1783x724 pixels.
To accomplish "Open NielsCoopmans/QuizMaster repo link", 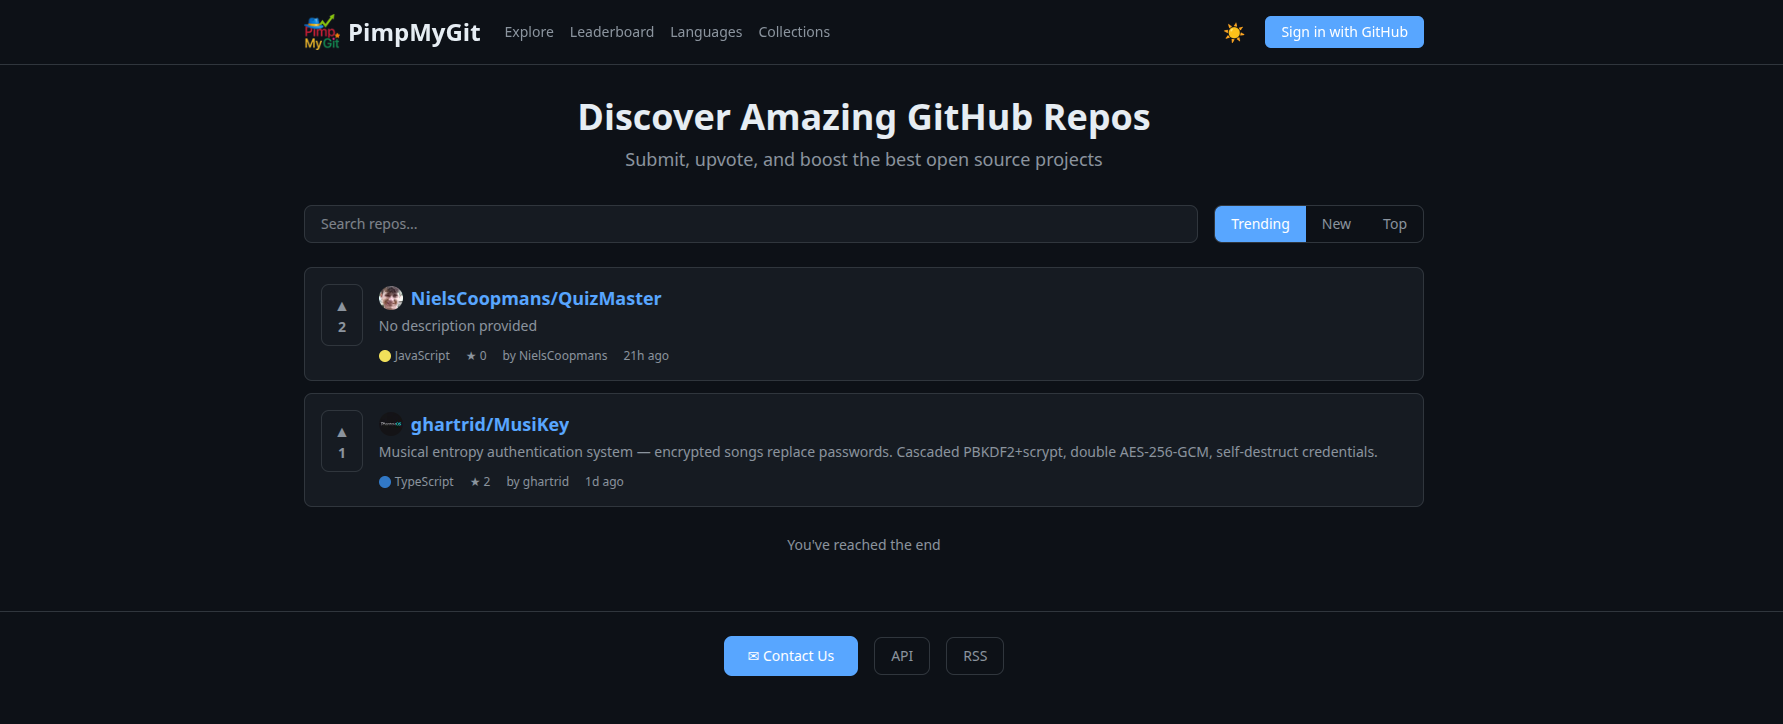I will tap(536, 298).
